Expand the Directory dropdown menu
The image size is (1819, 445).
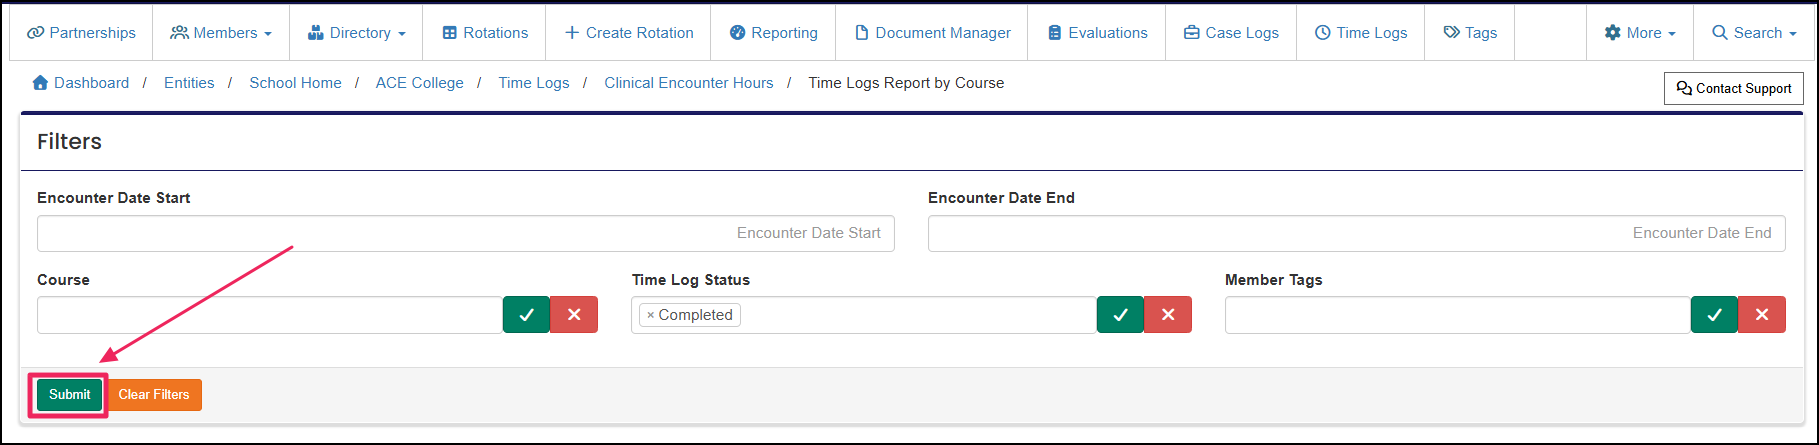click(x=356, y=33)
